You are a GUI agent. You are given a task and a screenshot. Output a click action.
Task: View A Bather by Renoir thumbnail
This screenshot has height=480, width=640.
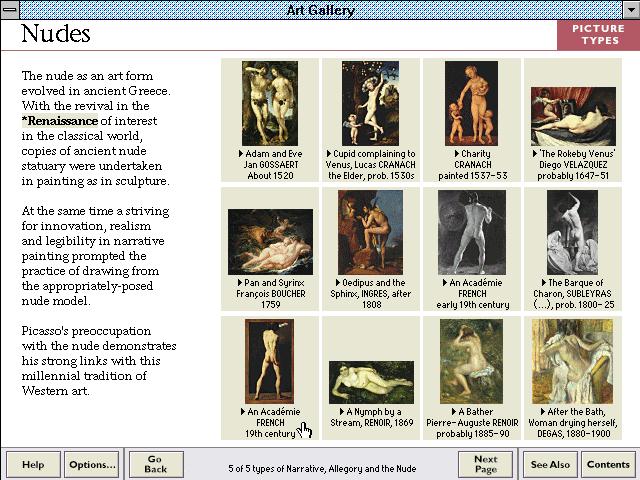click(x=471, y=362)
